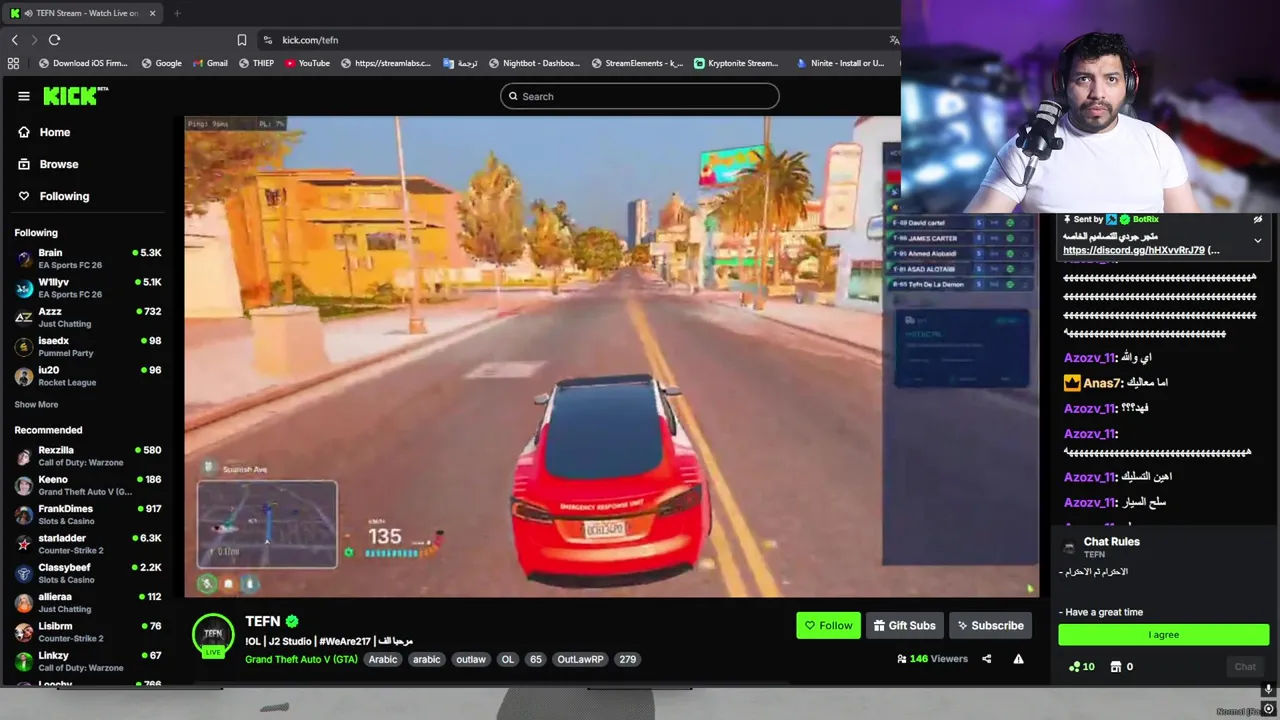Open Azzz channel in Following list

pos(88,317)
